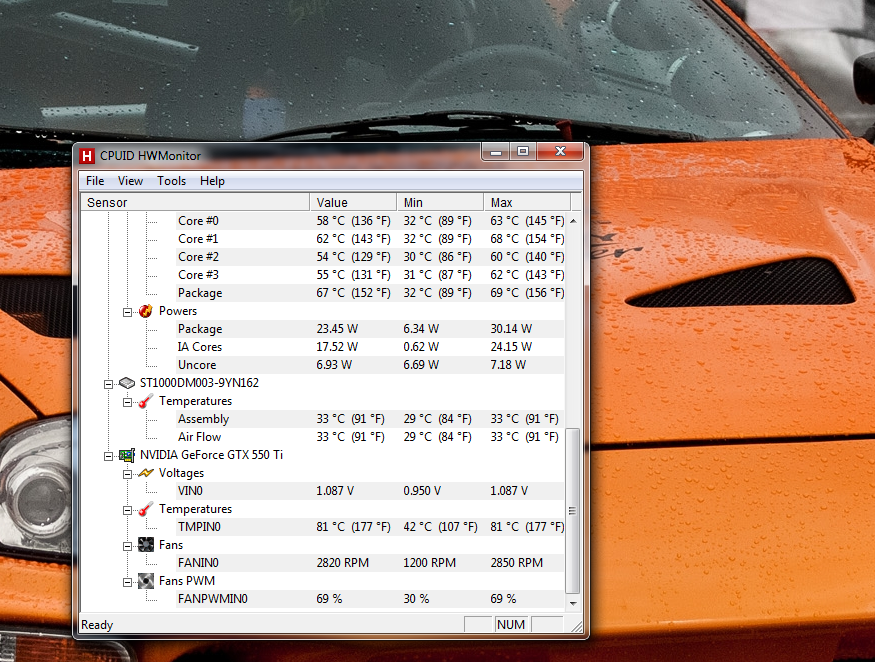The height and width of the screenshot is (662, 875).
Task: Click the Max column header
Action: pyautogui.click(x=527, y=202)
